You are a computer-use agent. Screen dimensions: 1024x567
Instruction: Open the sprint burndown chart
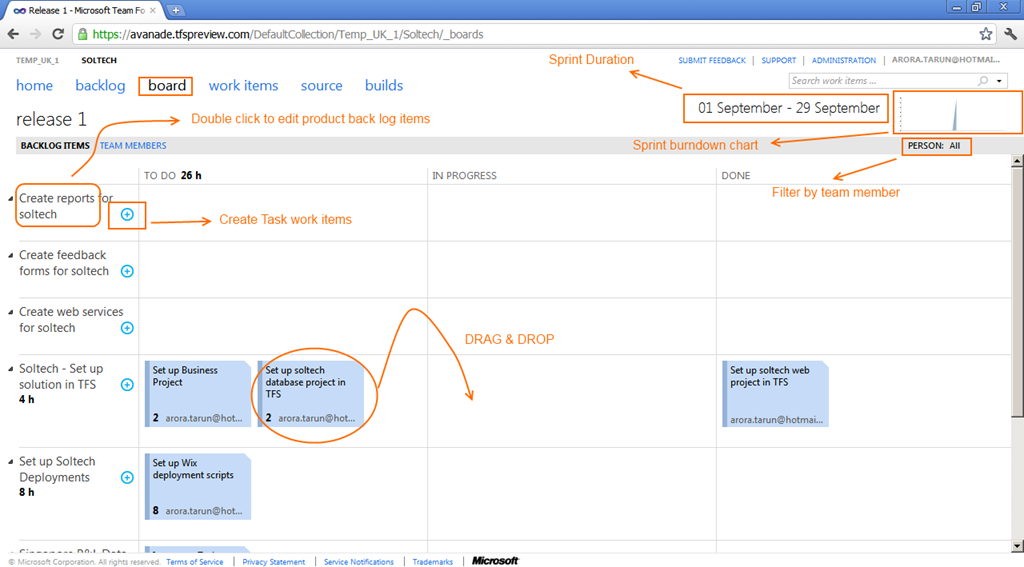click(957, 112)
